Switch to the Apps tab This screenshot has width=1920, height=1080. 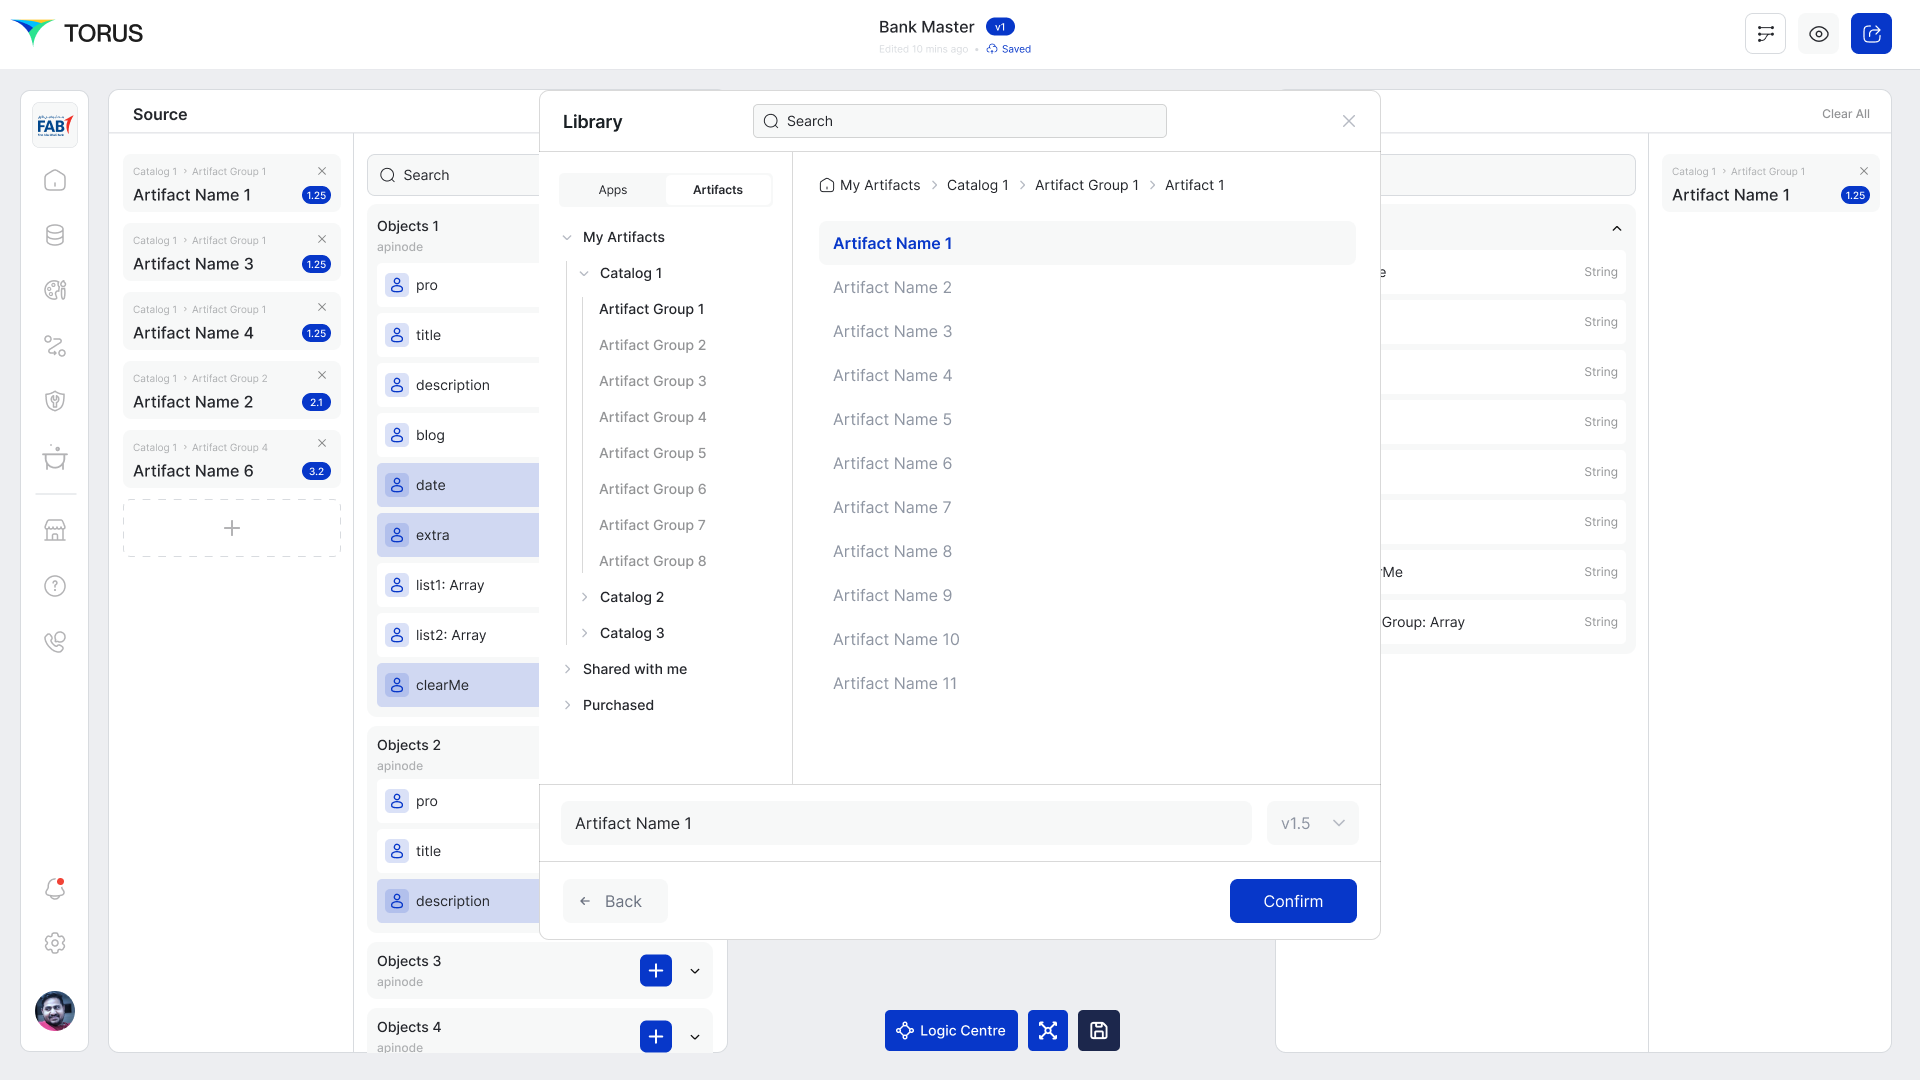[612, 190]
